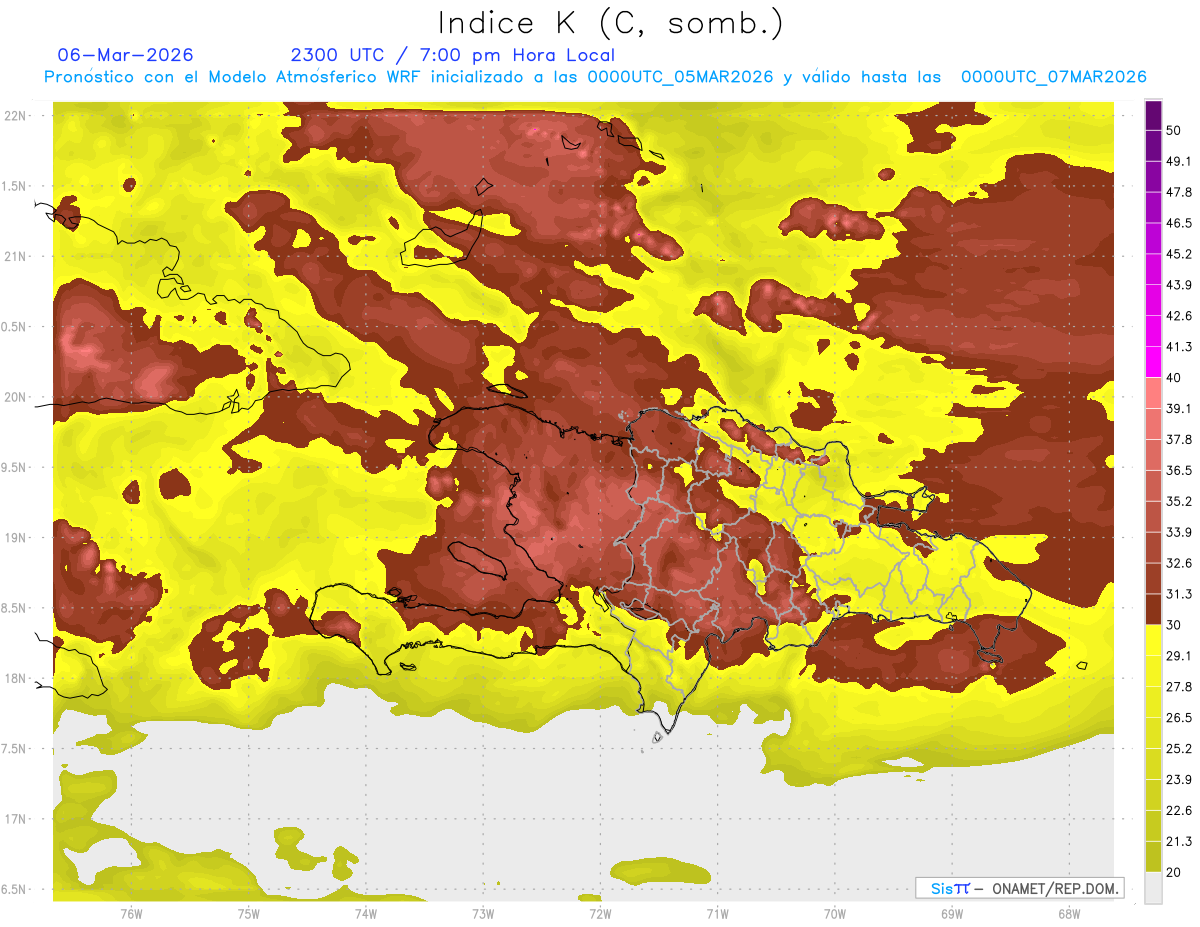Click the 21N latitude label

click(17, 256)
